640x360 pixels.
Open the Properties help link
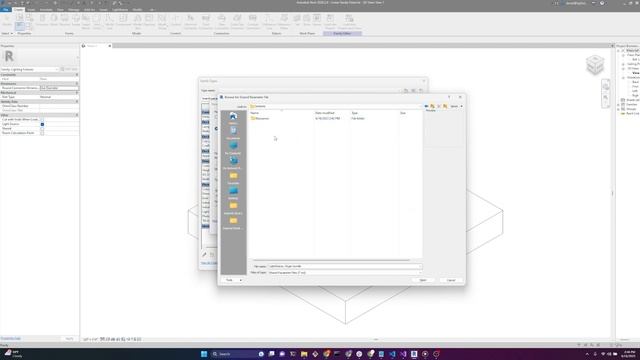[11, 338]
